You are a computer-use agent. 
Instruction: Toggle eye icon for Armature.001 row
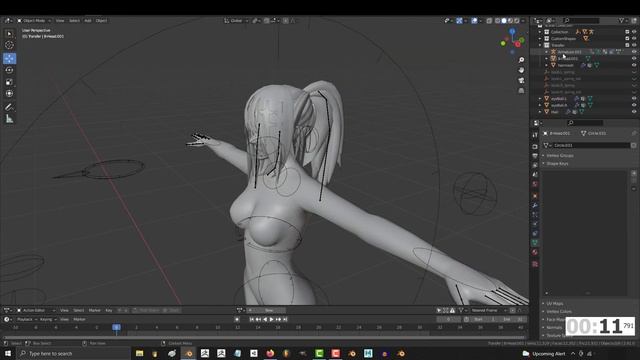pos(634,52)
